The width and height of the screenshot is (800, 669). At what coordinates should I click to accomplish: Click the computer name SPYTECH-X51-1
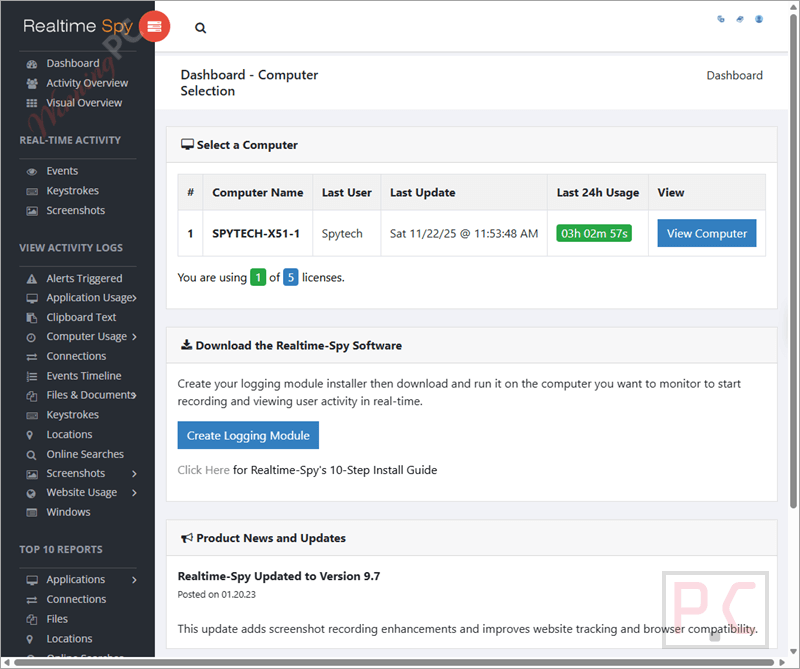[x=256, y=234]
